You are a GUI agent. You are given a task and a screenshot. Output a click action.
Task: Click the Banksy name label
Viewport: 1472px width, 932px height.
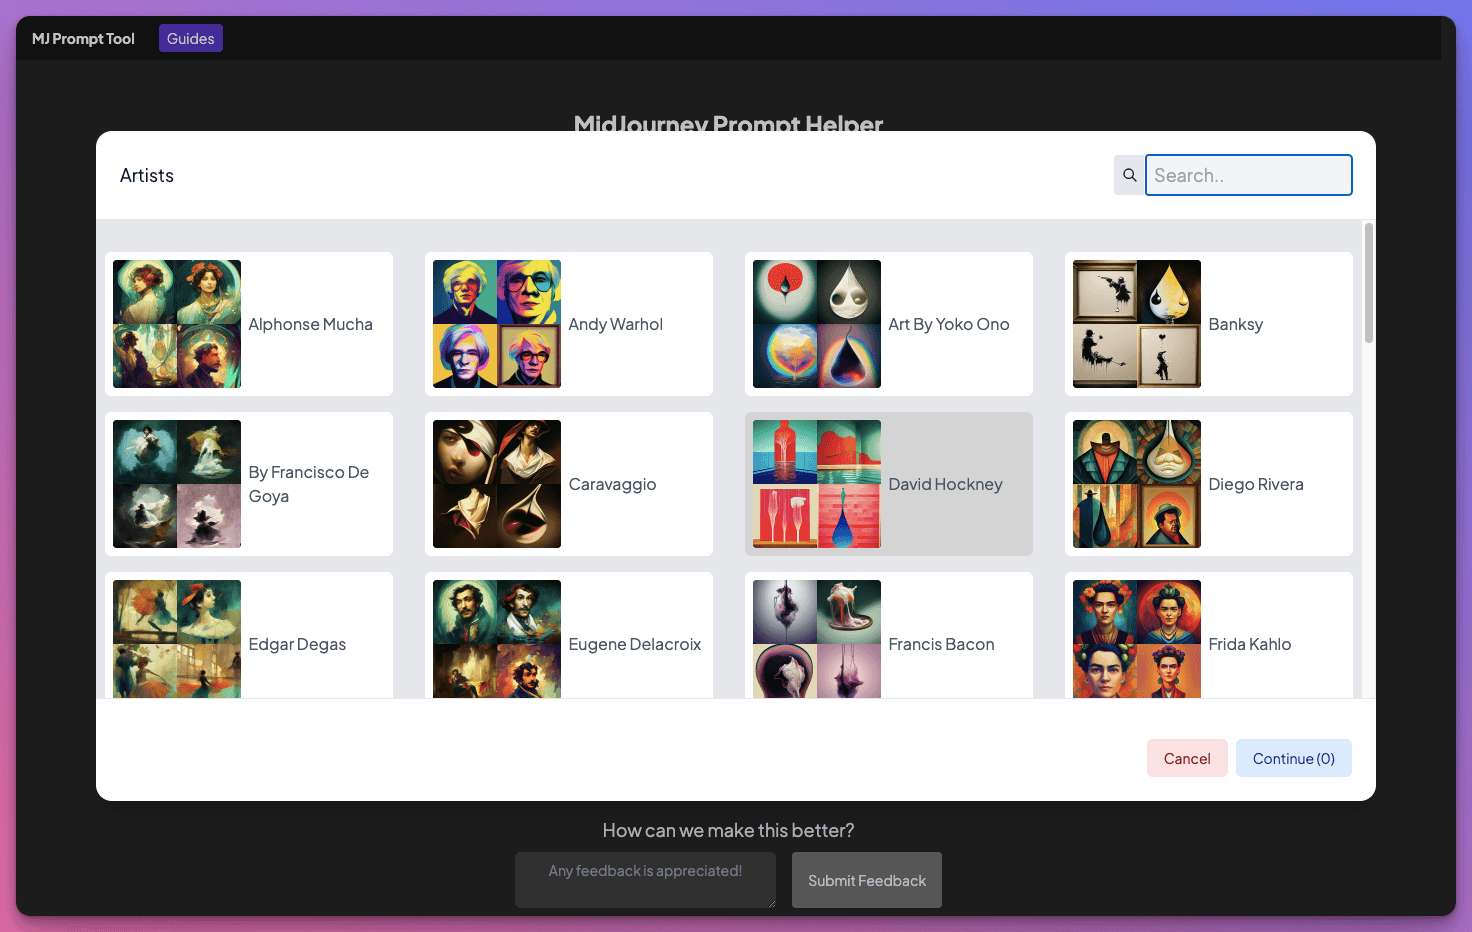coord(1235,325)
